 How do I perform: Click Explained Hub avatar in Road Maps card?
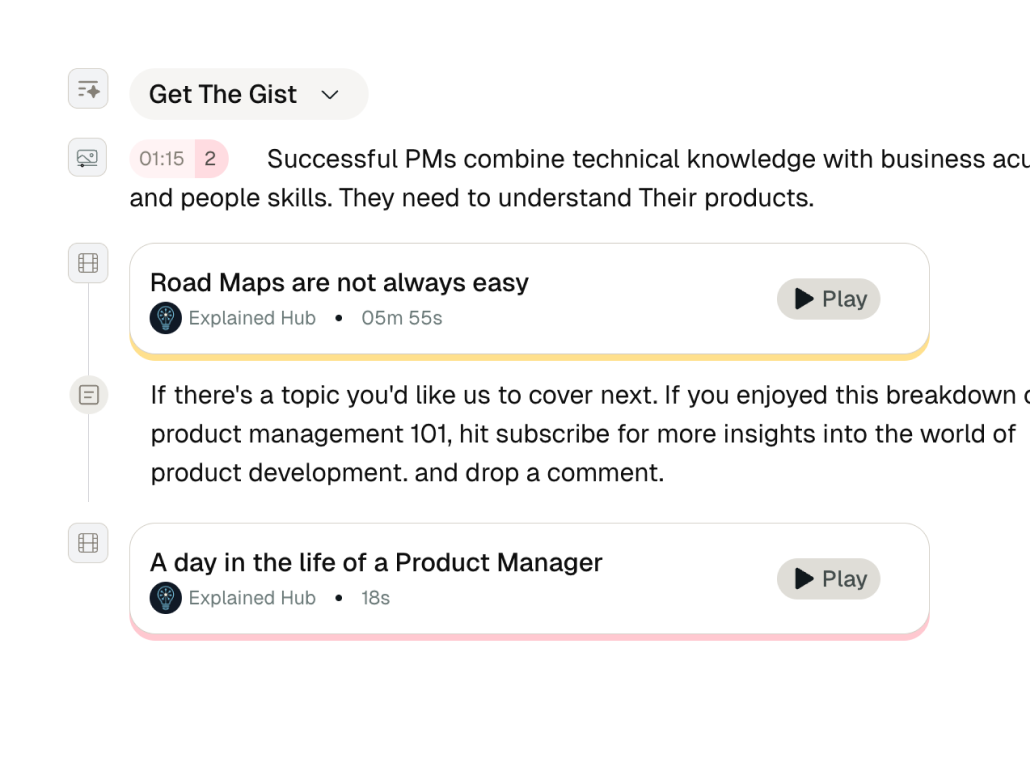[x=166, y=318]
